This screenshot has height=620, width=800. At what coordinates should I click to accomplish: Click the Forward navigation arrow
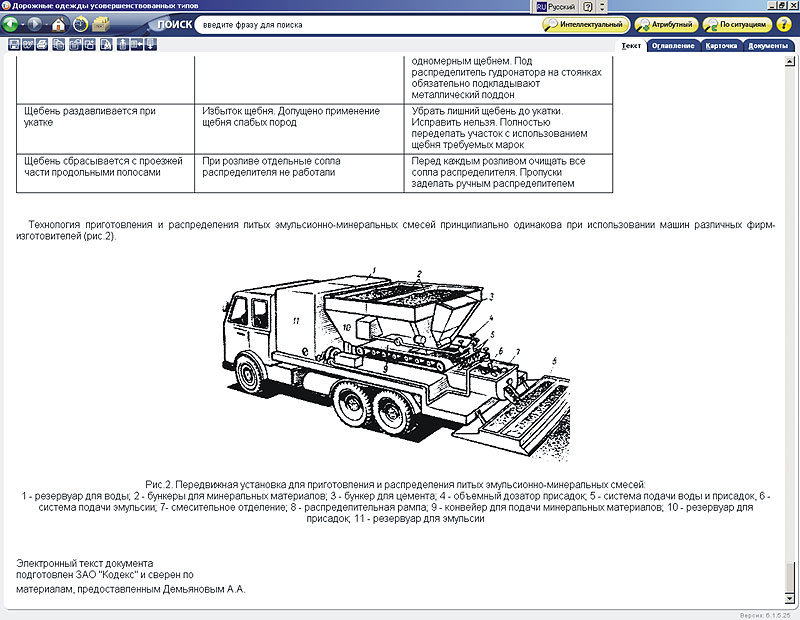34,24
